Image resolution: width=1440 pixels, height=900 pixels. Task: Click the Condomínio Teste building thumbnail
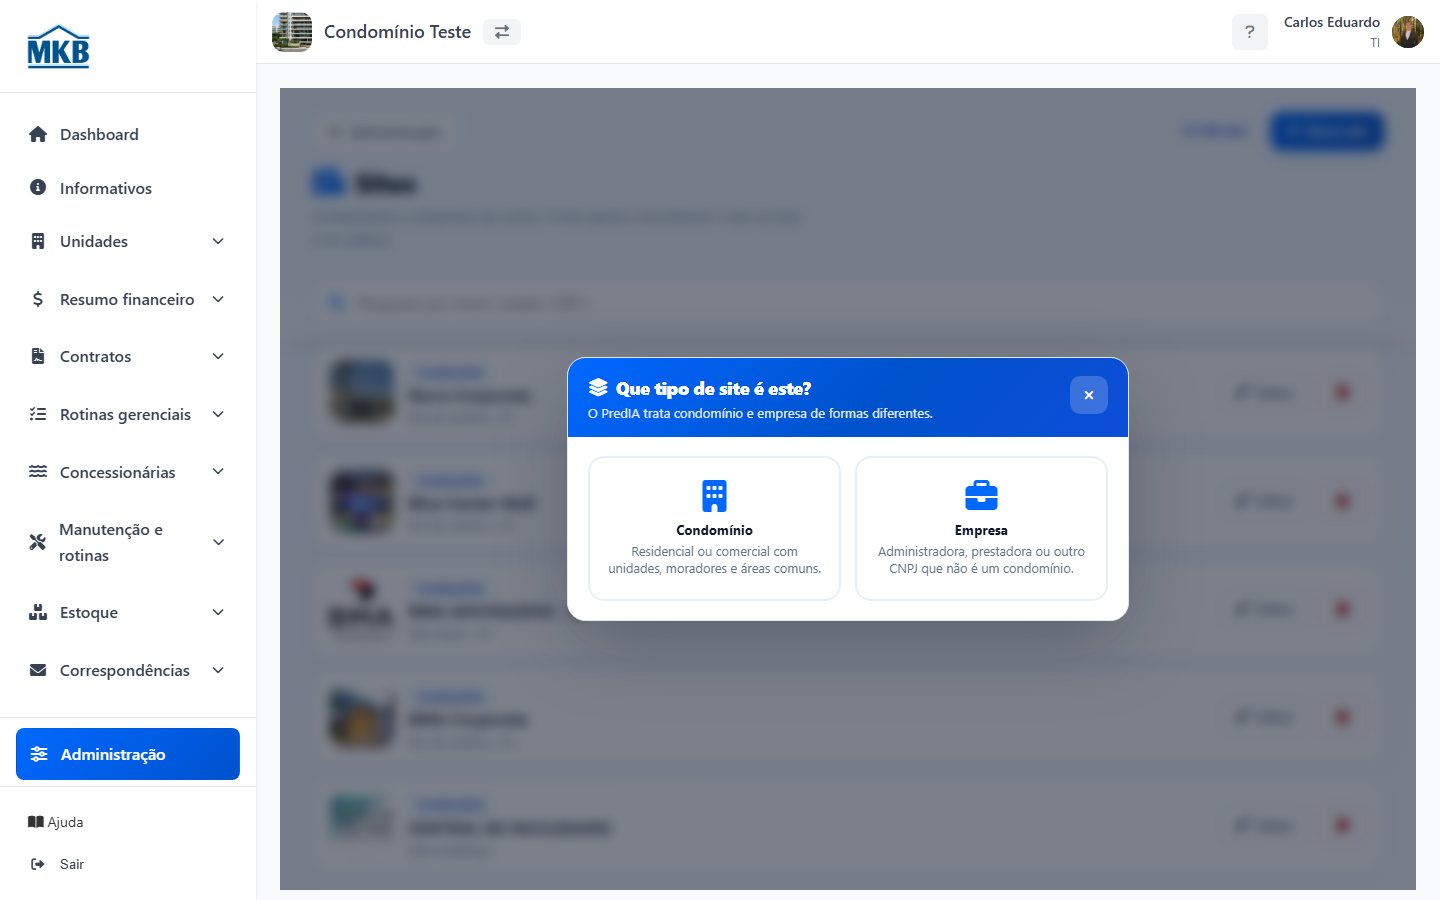[x=292, y=32]
